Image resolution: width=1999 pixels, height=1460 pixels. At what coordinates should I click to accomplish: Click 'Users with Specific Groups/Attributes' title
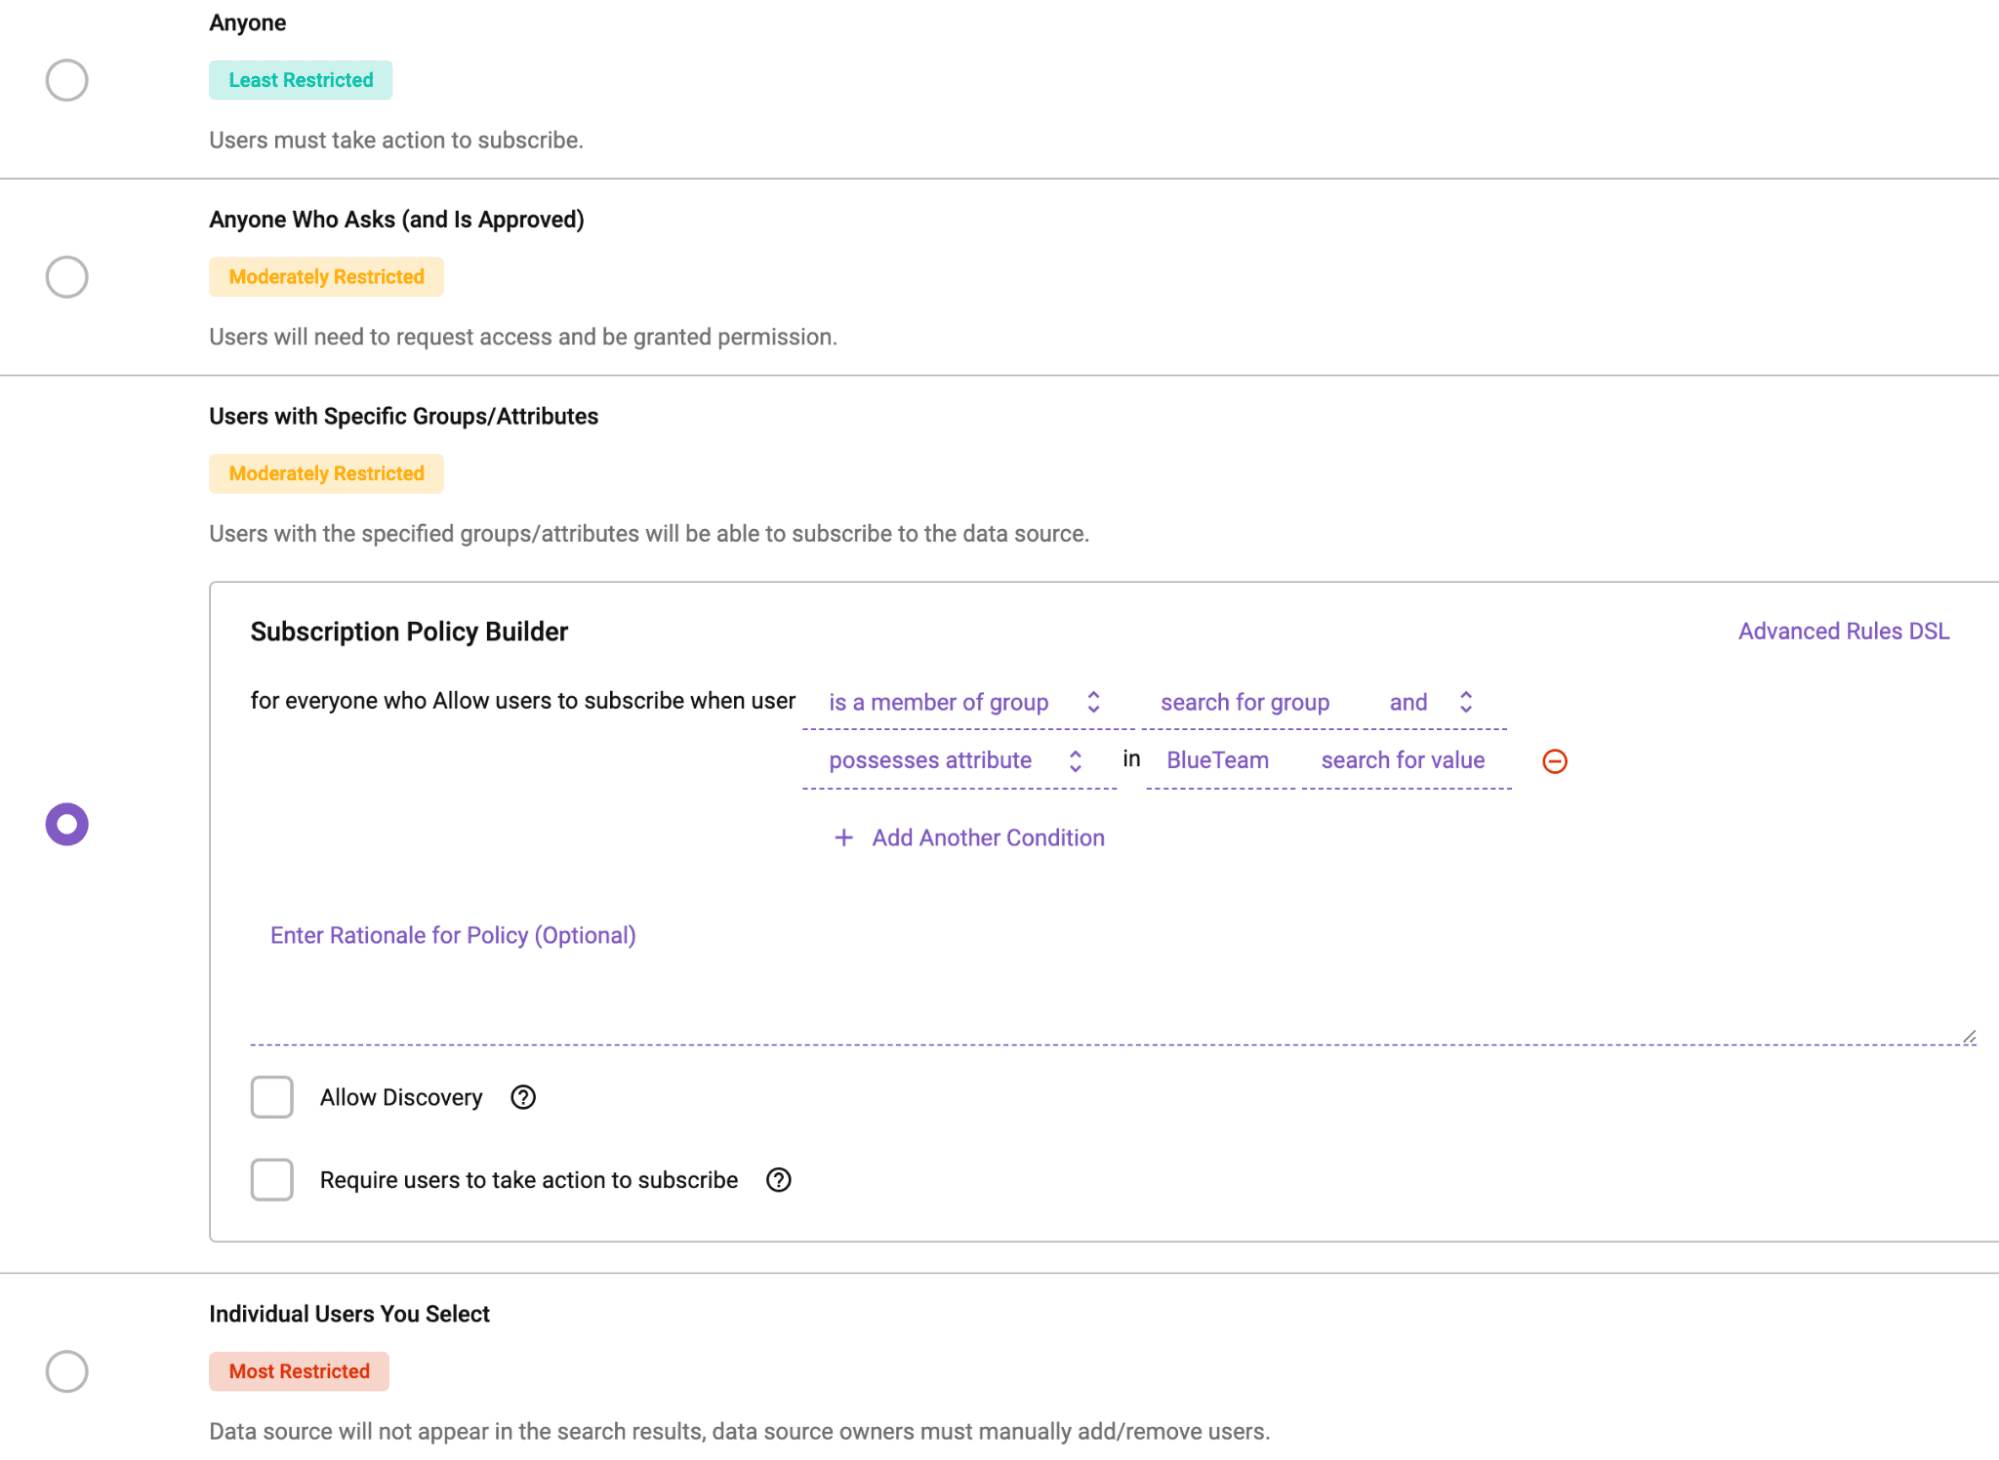pyautogui.click(x=404, y=416)
